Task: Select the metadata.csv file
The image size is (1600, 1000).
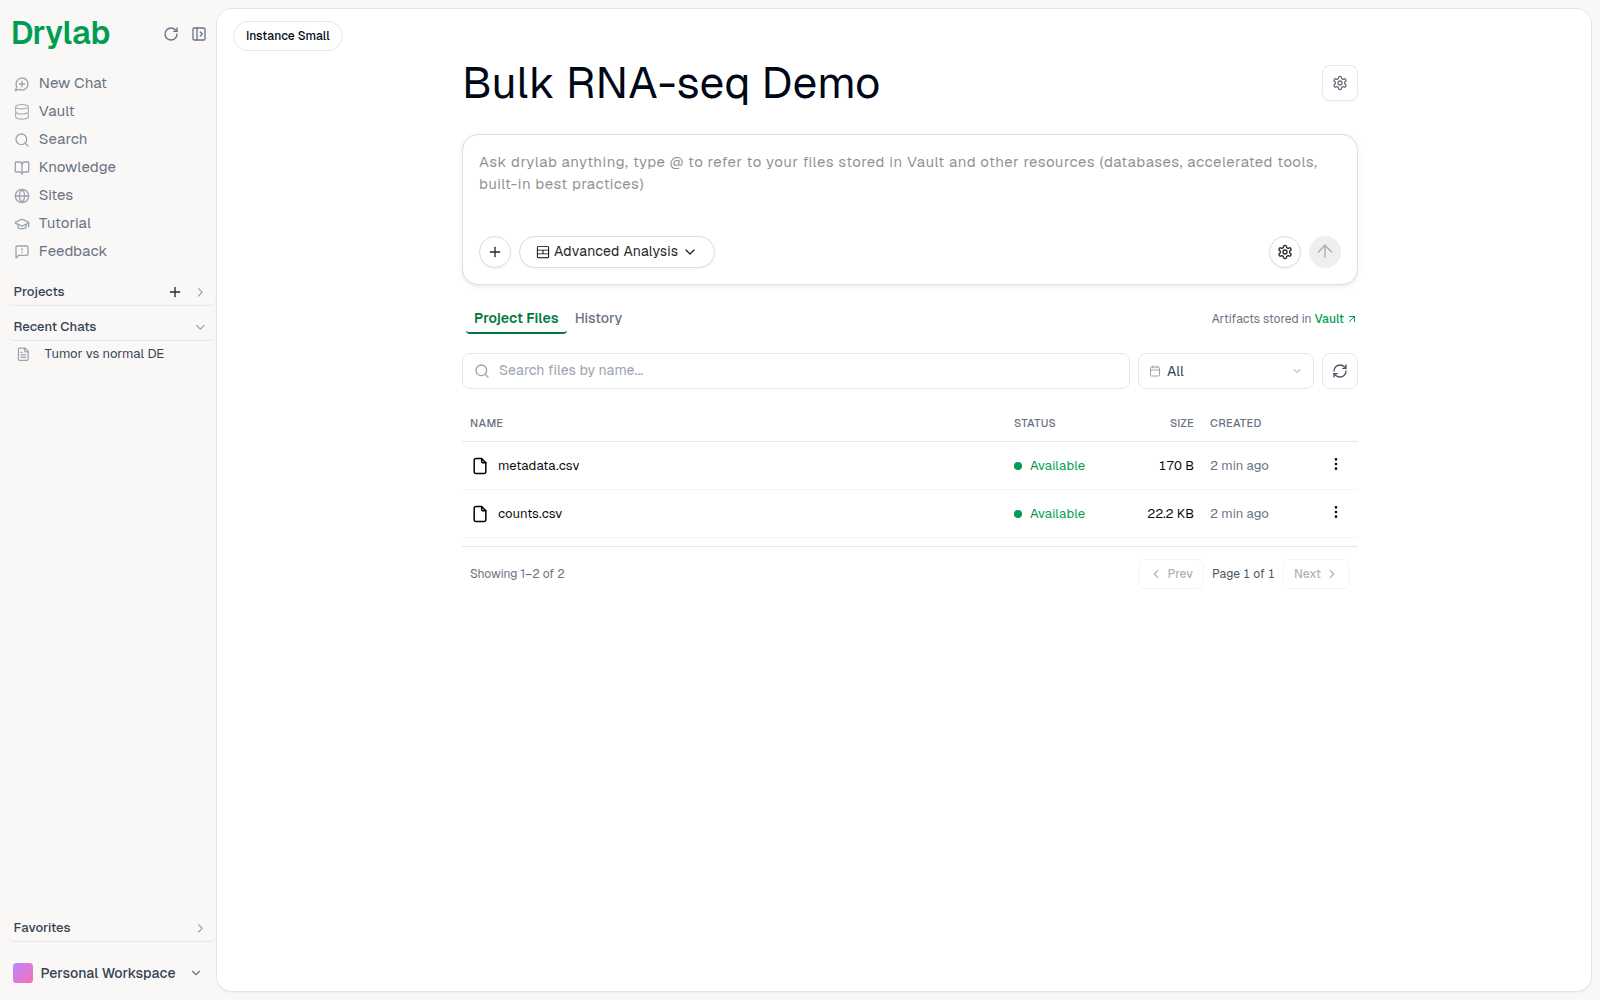Action: click(538, 466)
